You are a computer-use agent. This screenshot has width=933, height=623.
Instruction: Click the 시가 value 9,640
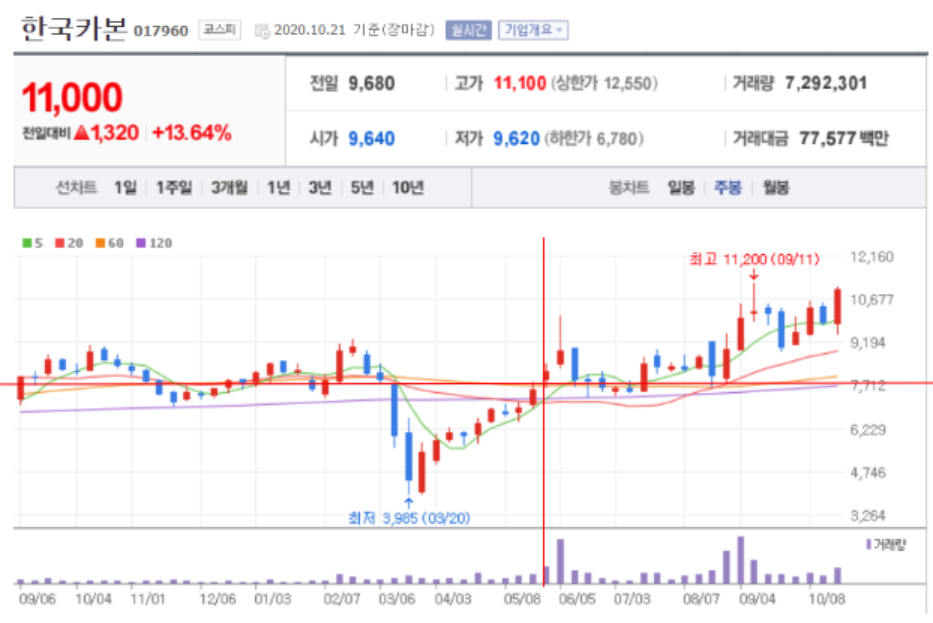[x=371, y=139]
